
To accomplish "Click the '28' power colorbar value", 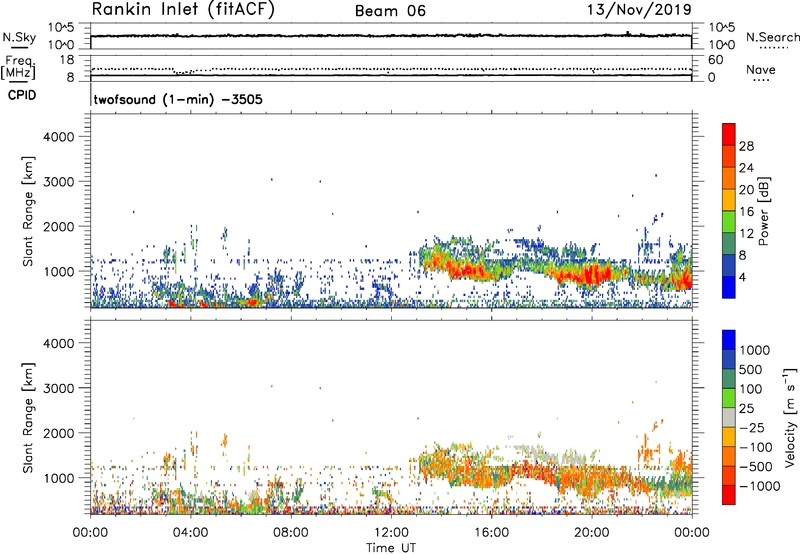I will pyautogui.click(x=746, y=146).
